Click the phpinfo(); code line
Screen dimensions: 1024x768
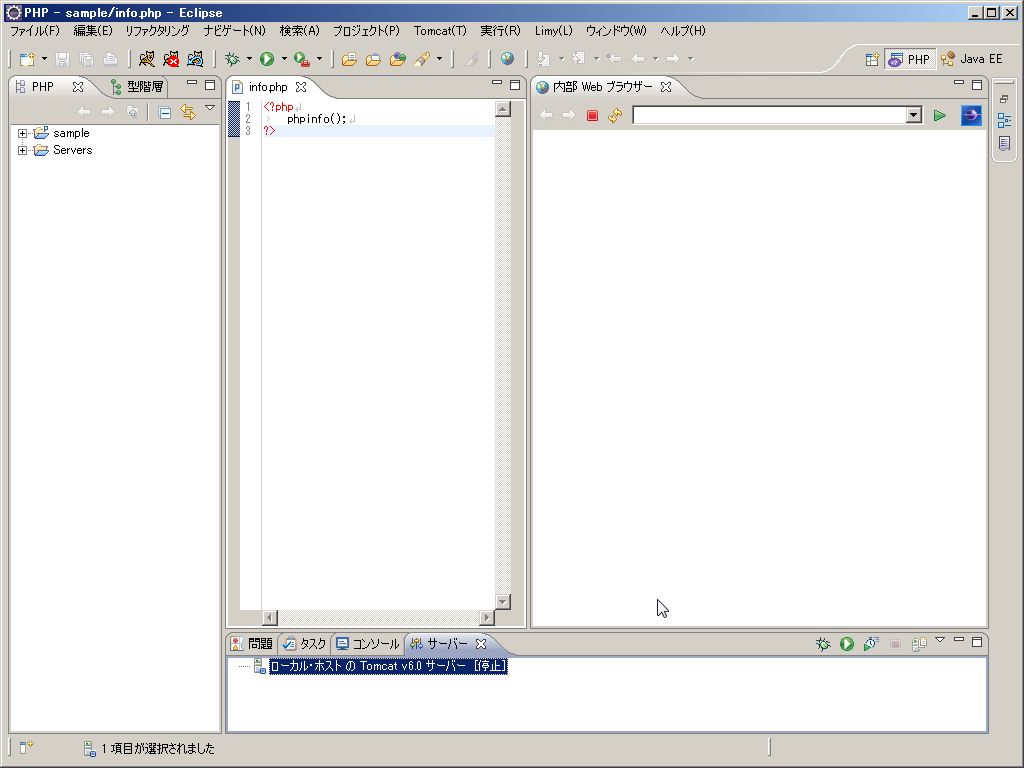[x=317, y=119]
